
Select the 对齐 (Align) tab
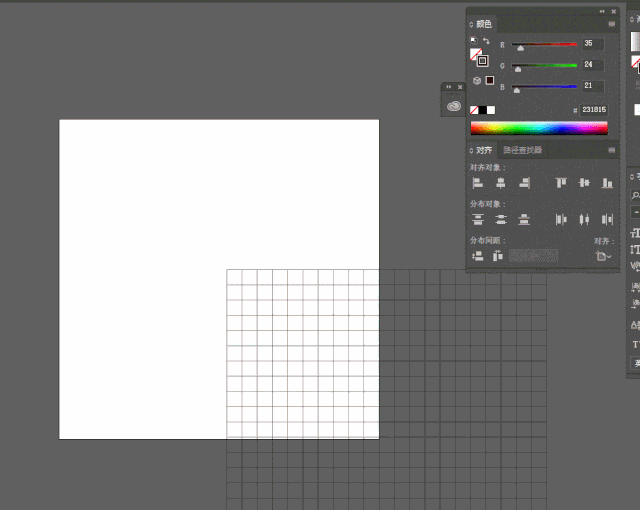[x=483, y=150]
